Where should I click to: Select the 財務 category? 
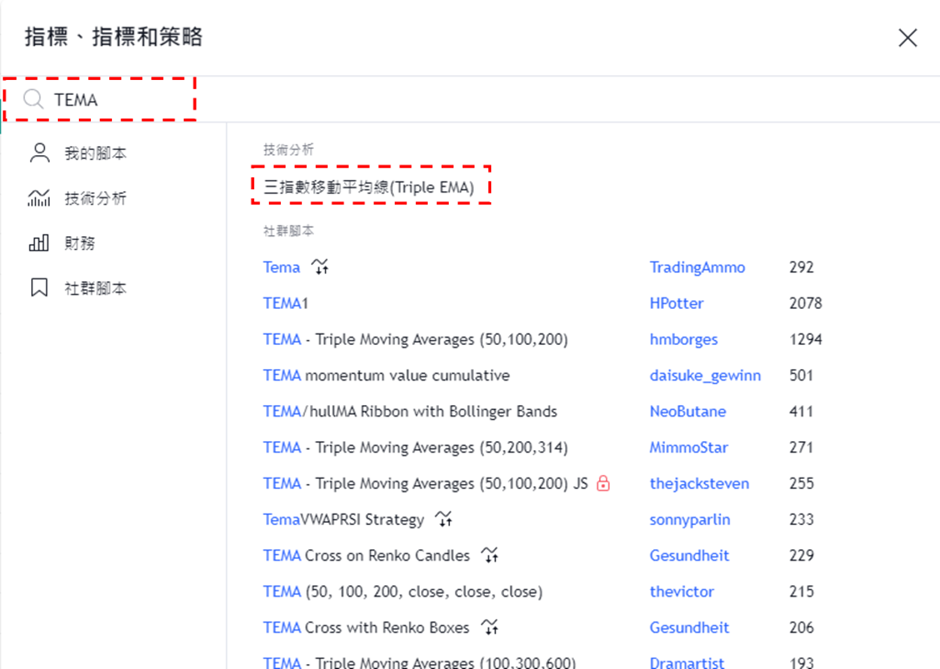coord(80,243)
